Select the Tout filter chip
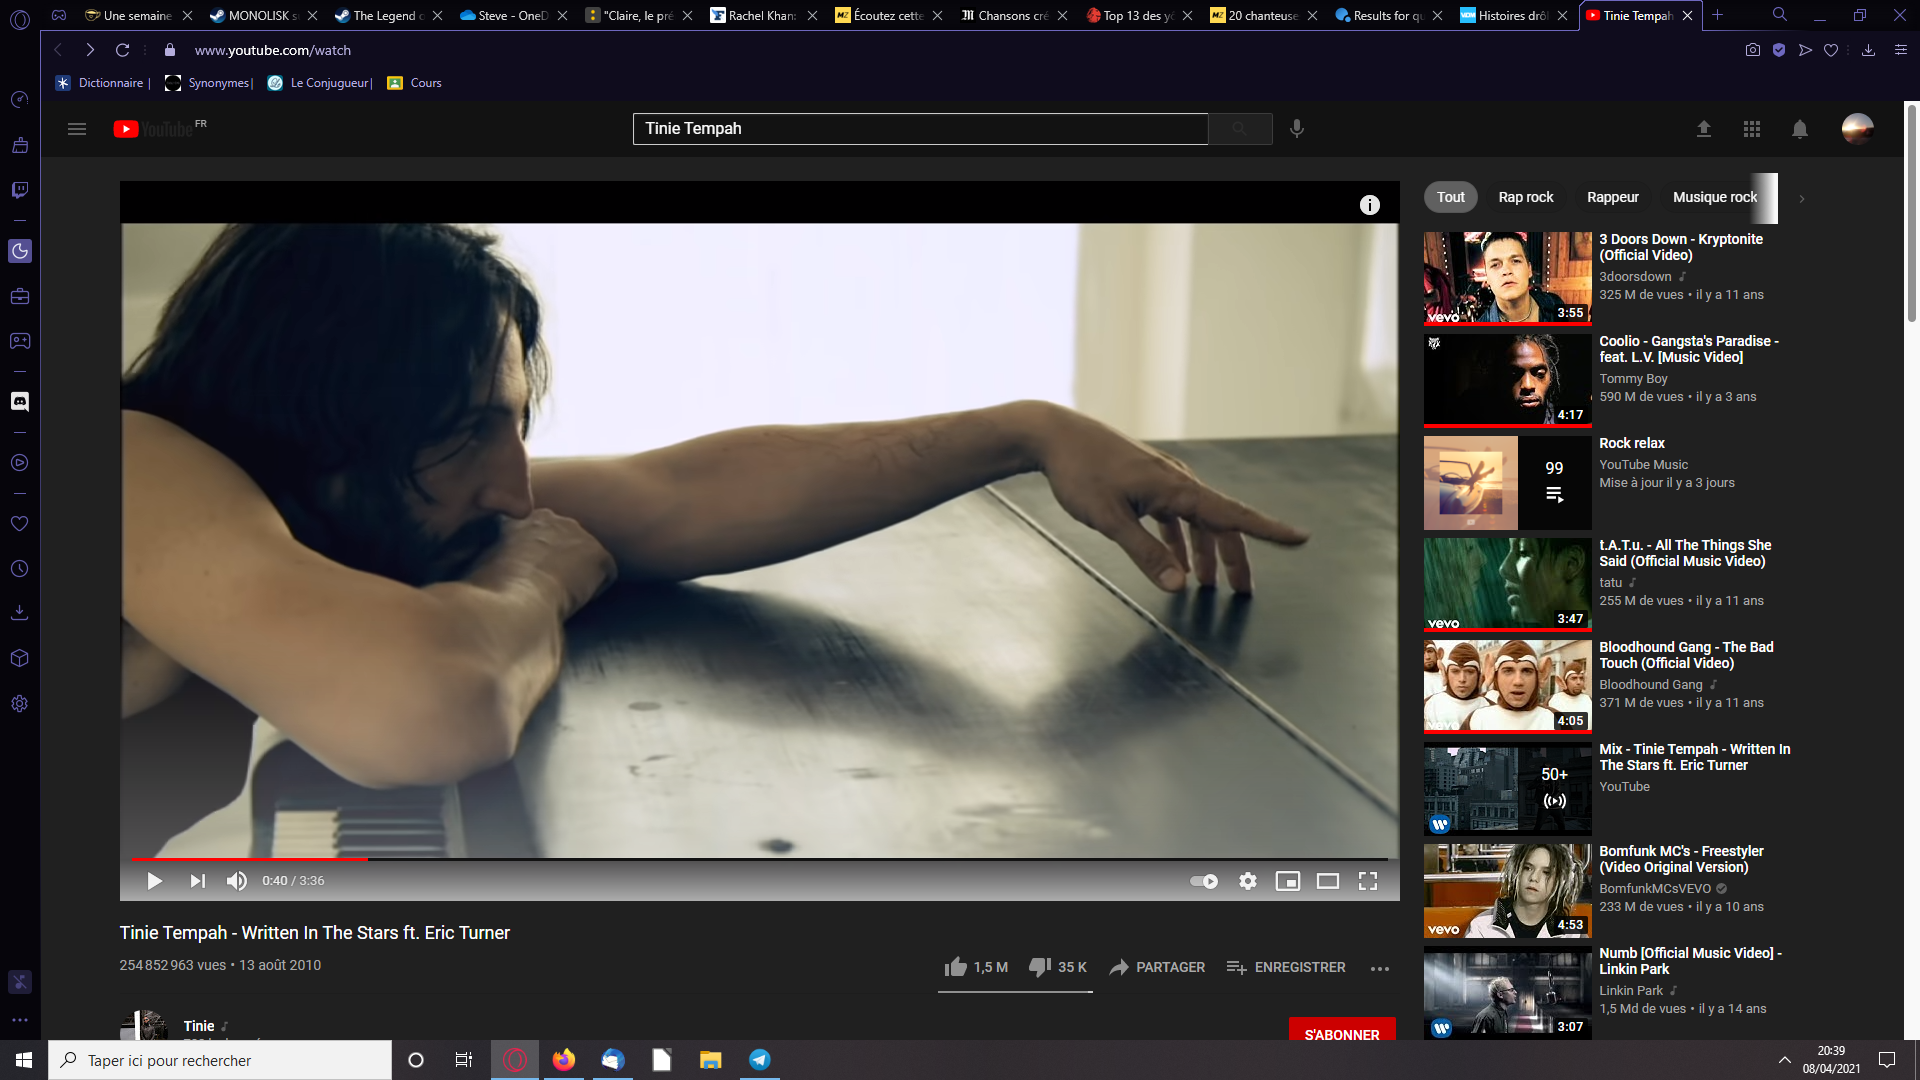The image size is (1920, 1080). point(1451,198)
